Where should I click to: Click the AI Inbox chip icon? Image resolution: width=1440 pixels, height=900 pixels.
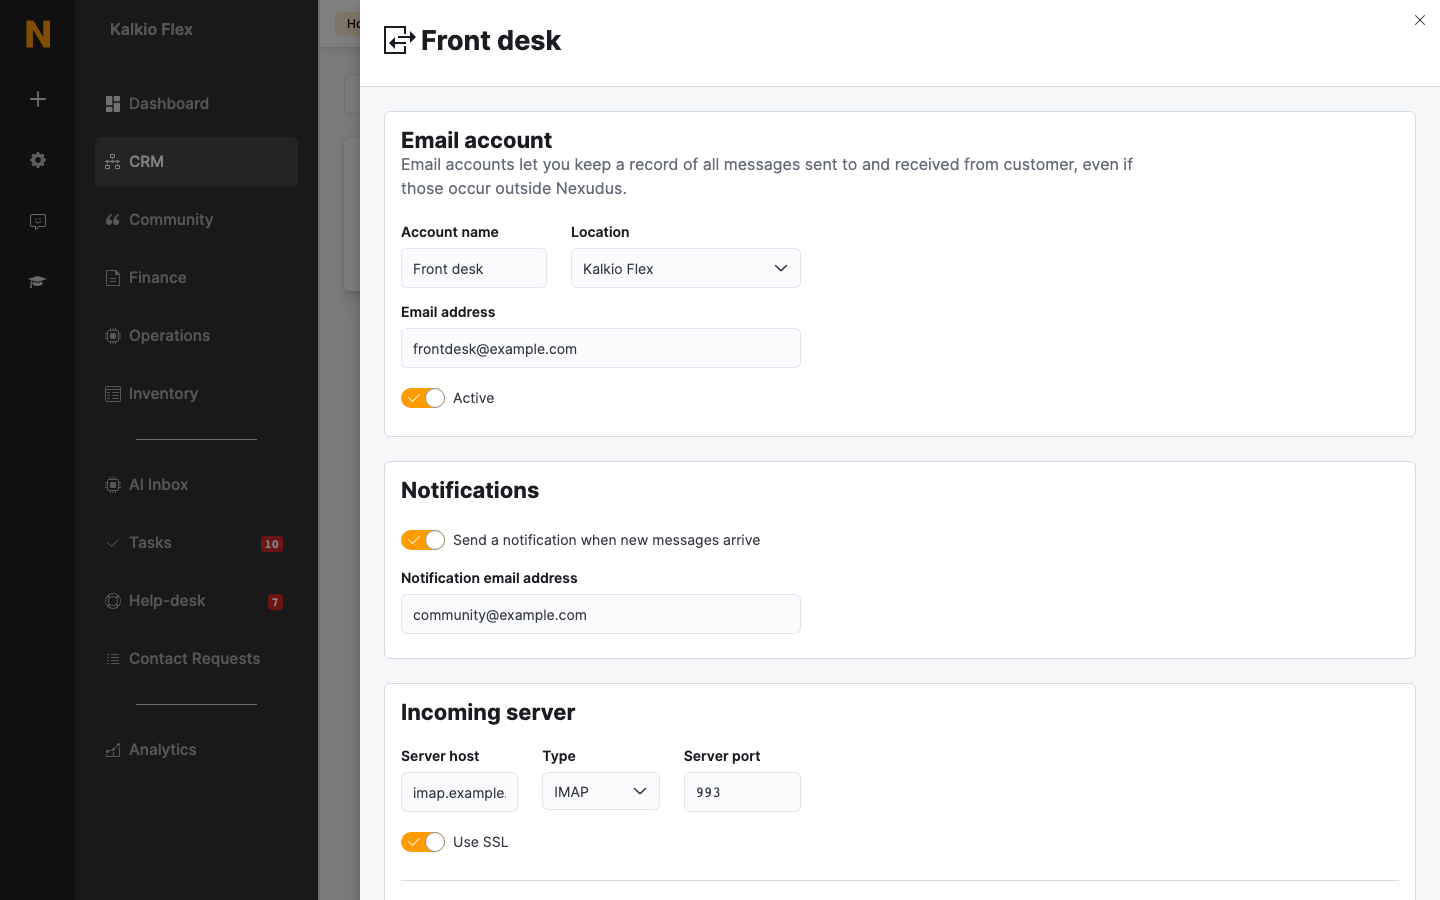coord(113,485)
